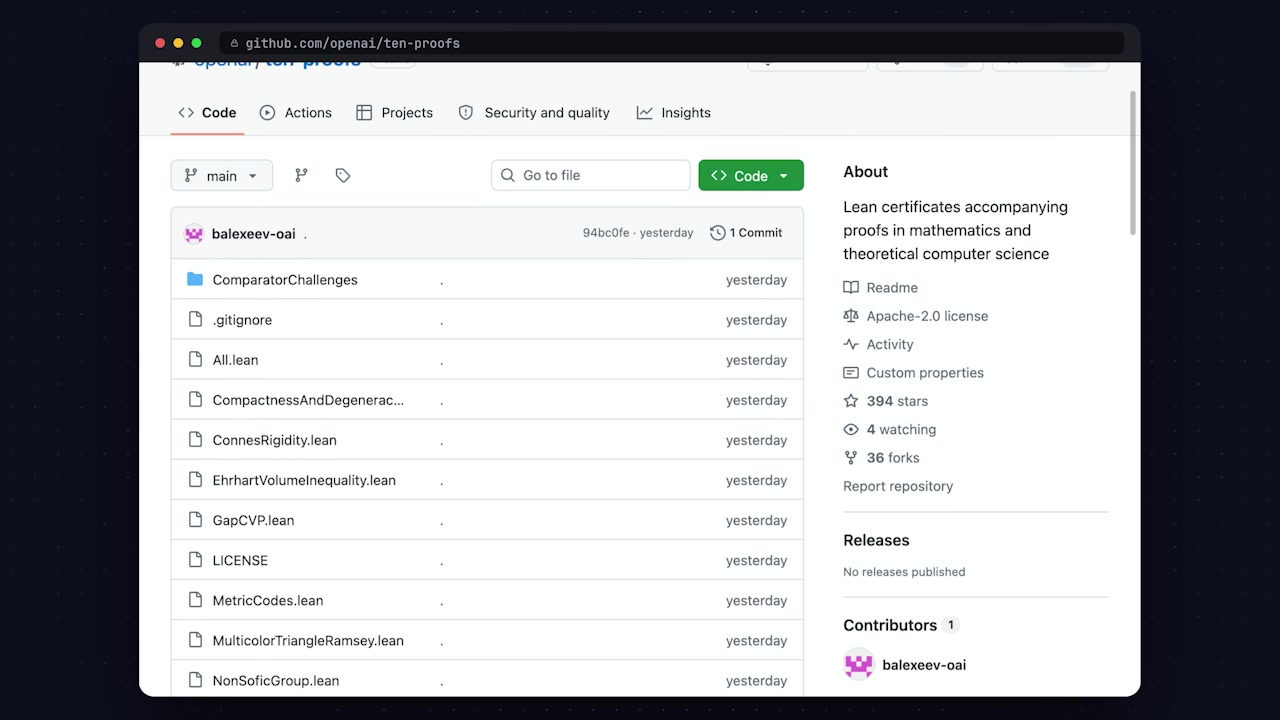Click file icon beside All.lean
The width and height of the screenshot is (1280, 720).
[x=195, y=359]
